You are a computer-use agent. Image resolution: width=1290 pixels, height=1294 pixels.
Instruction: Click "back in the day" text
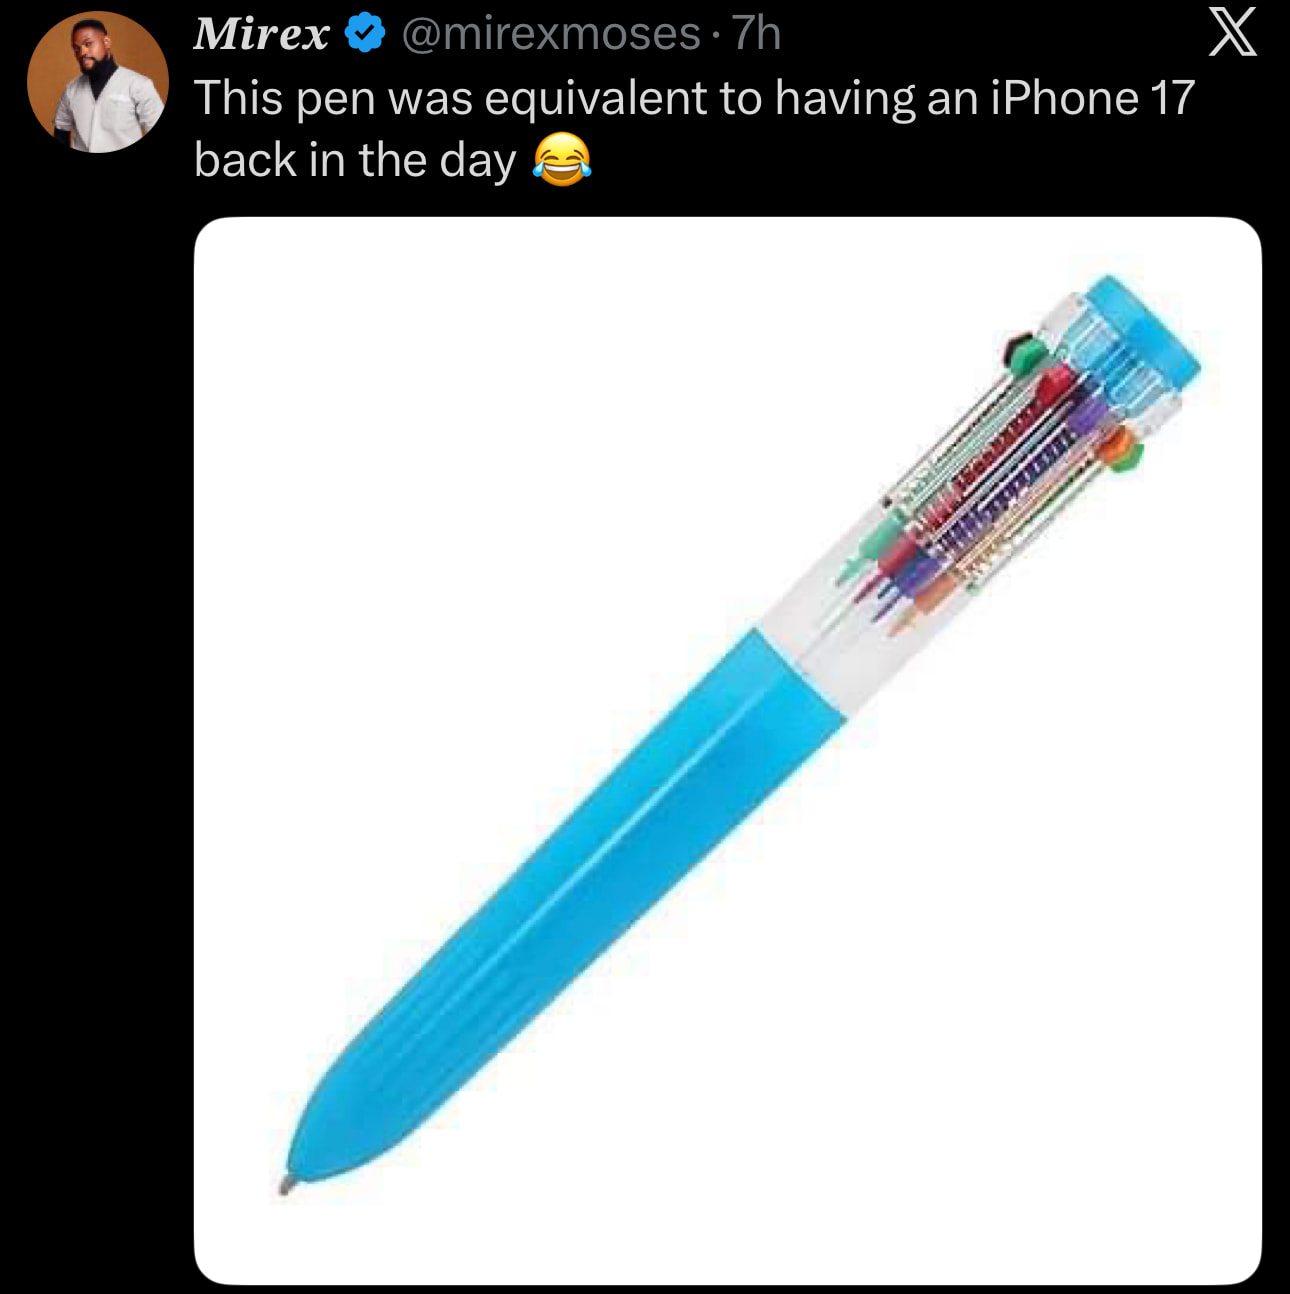click(x=355, y=161)
